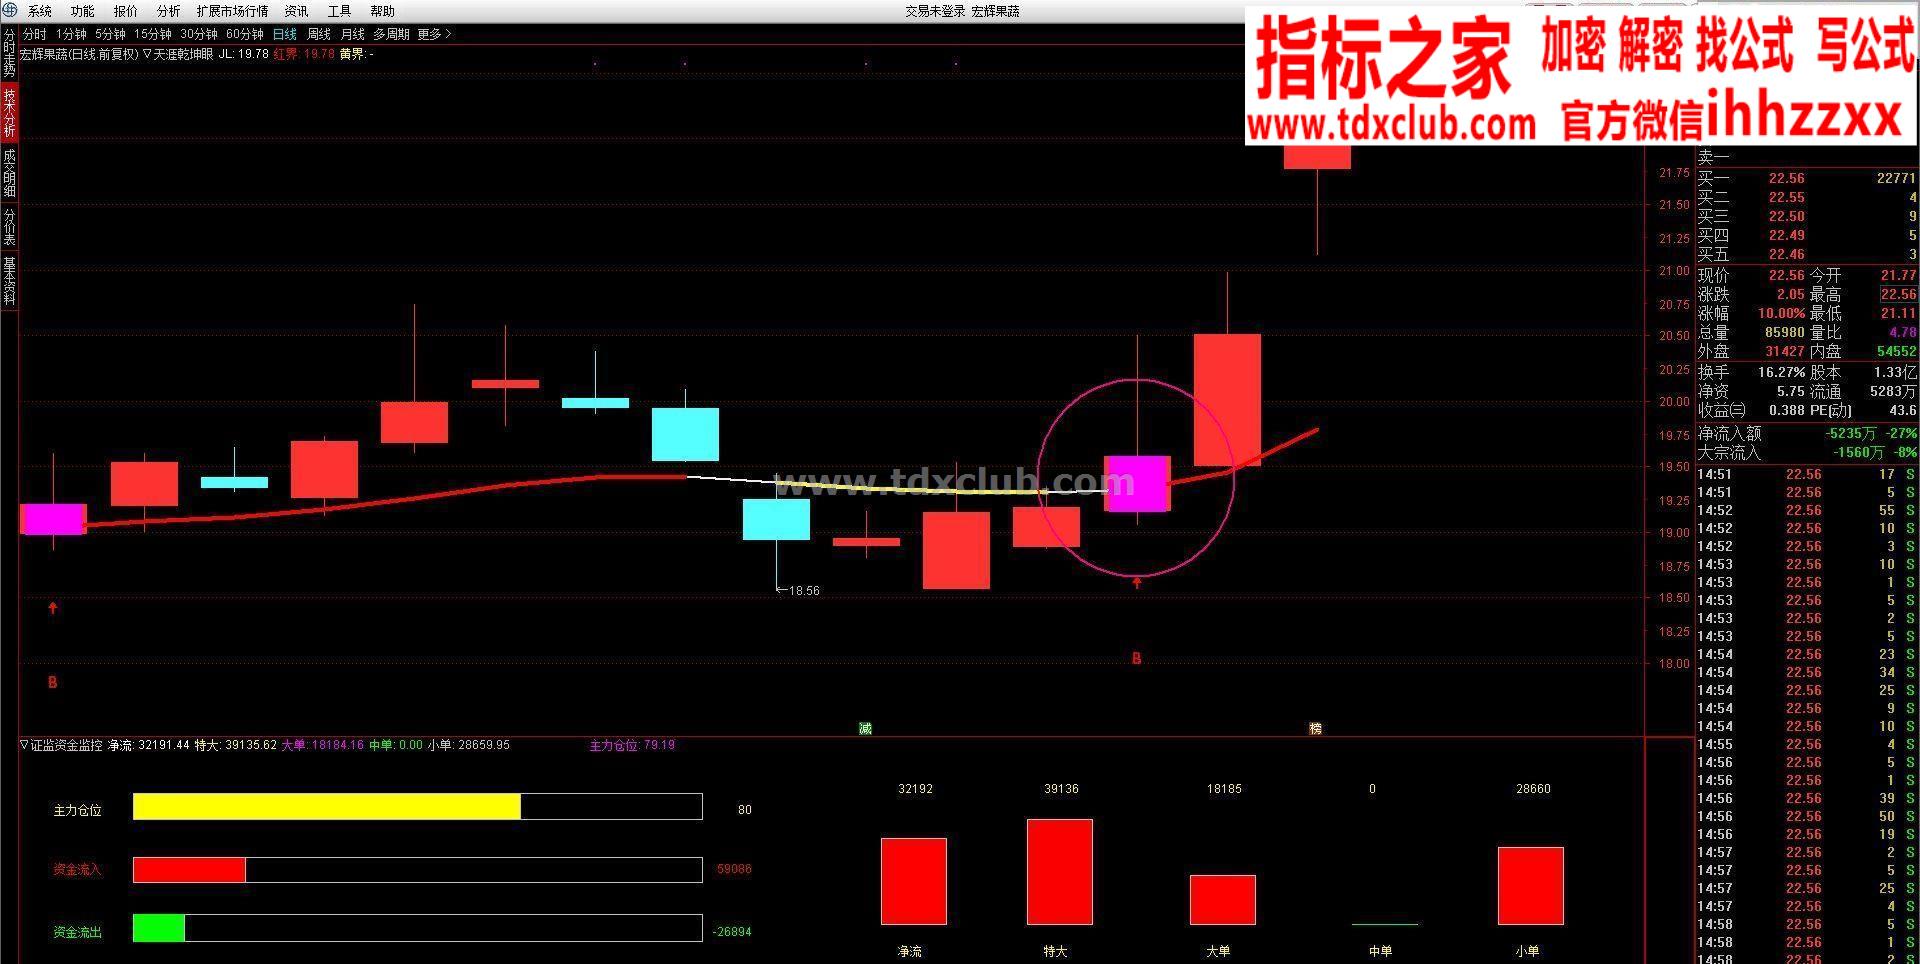
Task: Click the green 资金流出 progress bar
Action: 159,928
